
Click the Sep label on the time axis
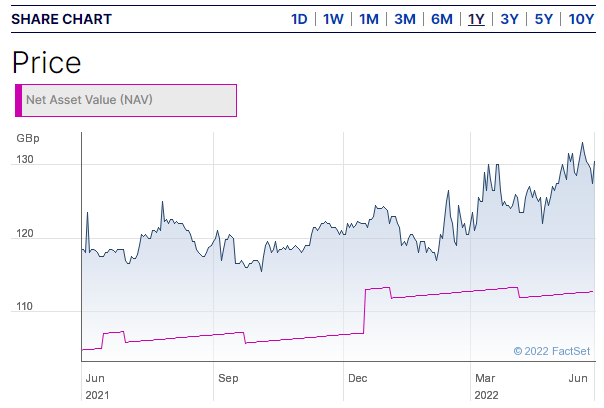tap(228, 379)
